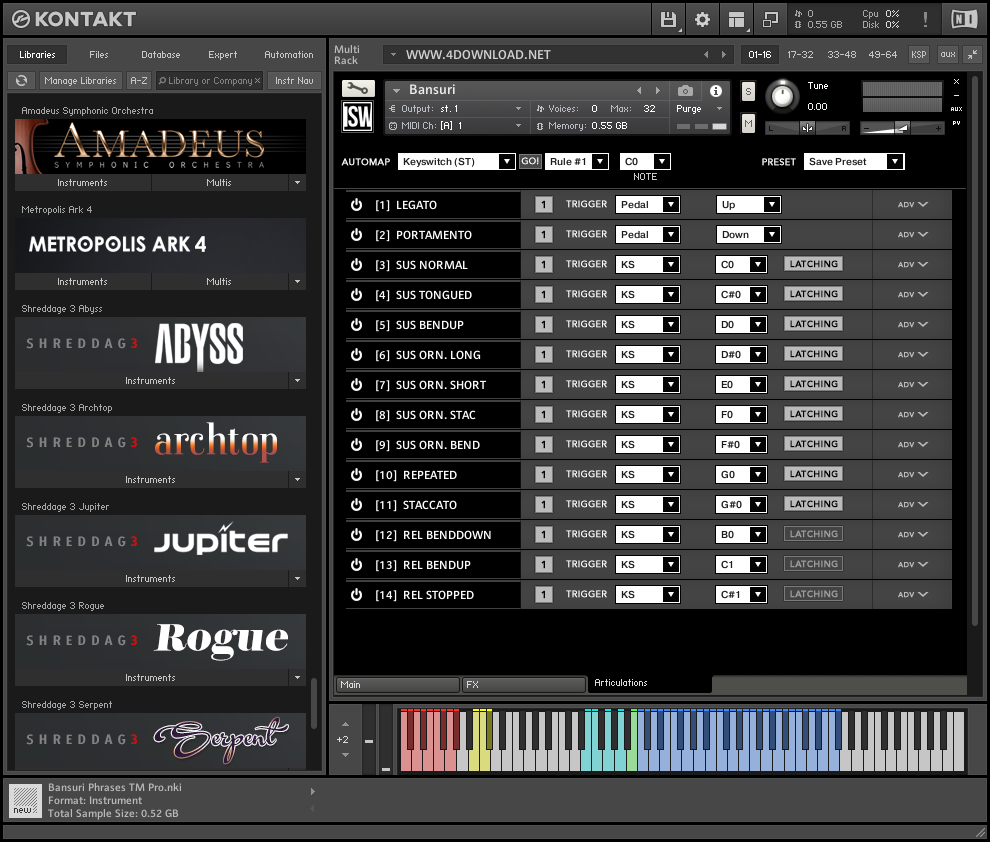
Task: Toggle power for PORTAMENTO articulation
Action: pyautogui.click(x=357, y=235)
